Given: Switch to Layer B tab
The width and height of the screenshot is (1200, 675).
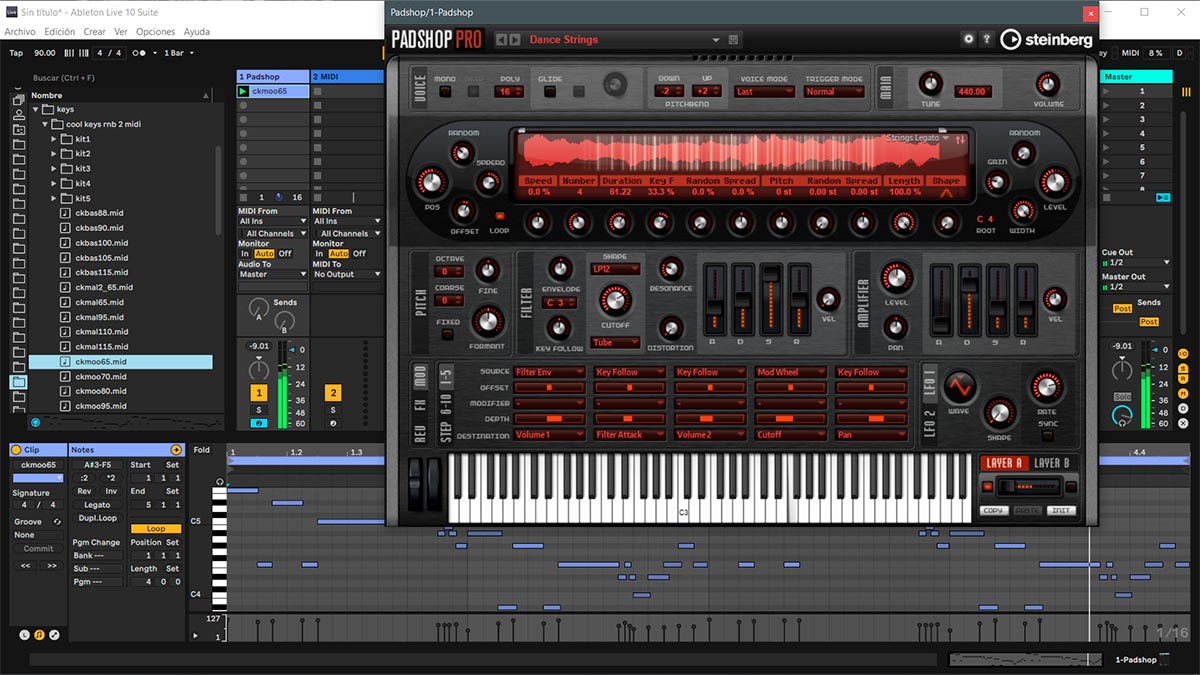Looking at the screenshot, I should coord(1051,463).
